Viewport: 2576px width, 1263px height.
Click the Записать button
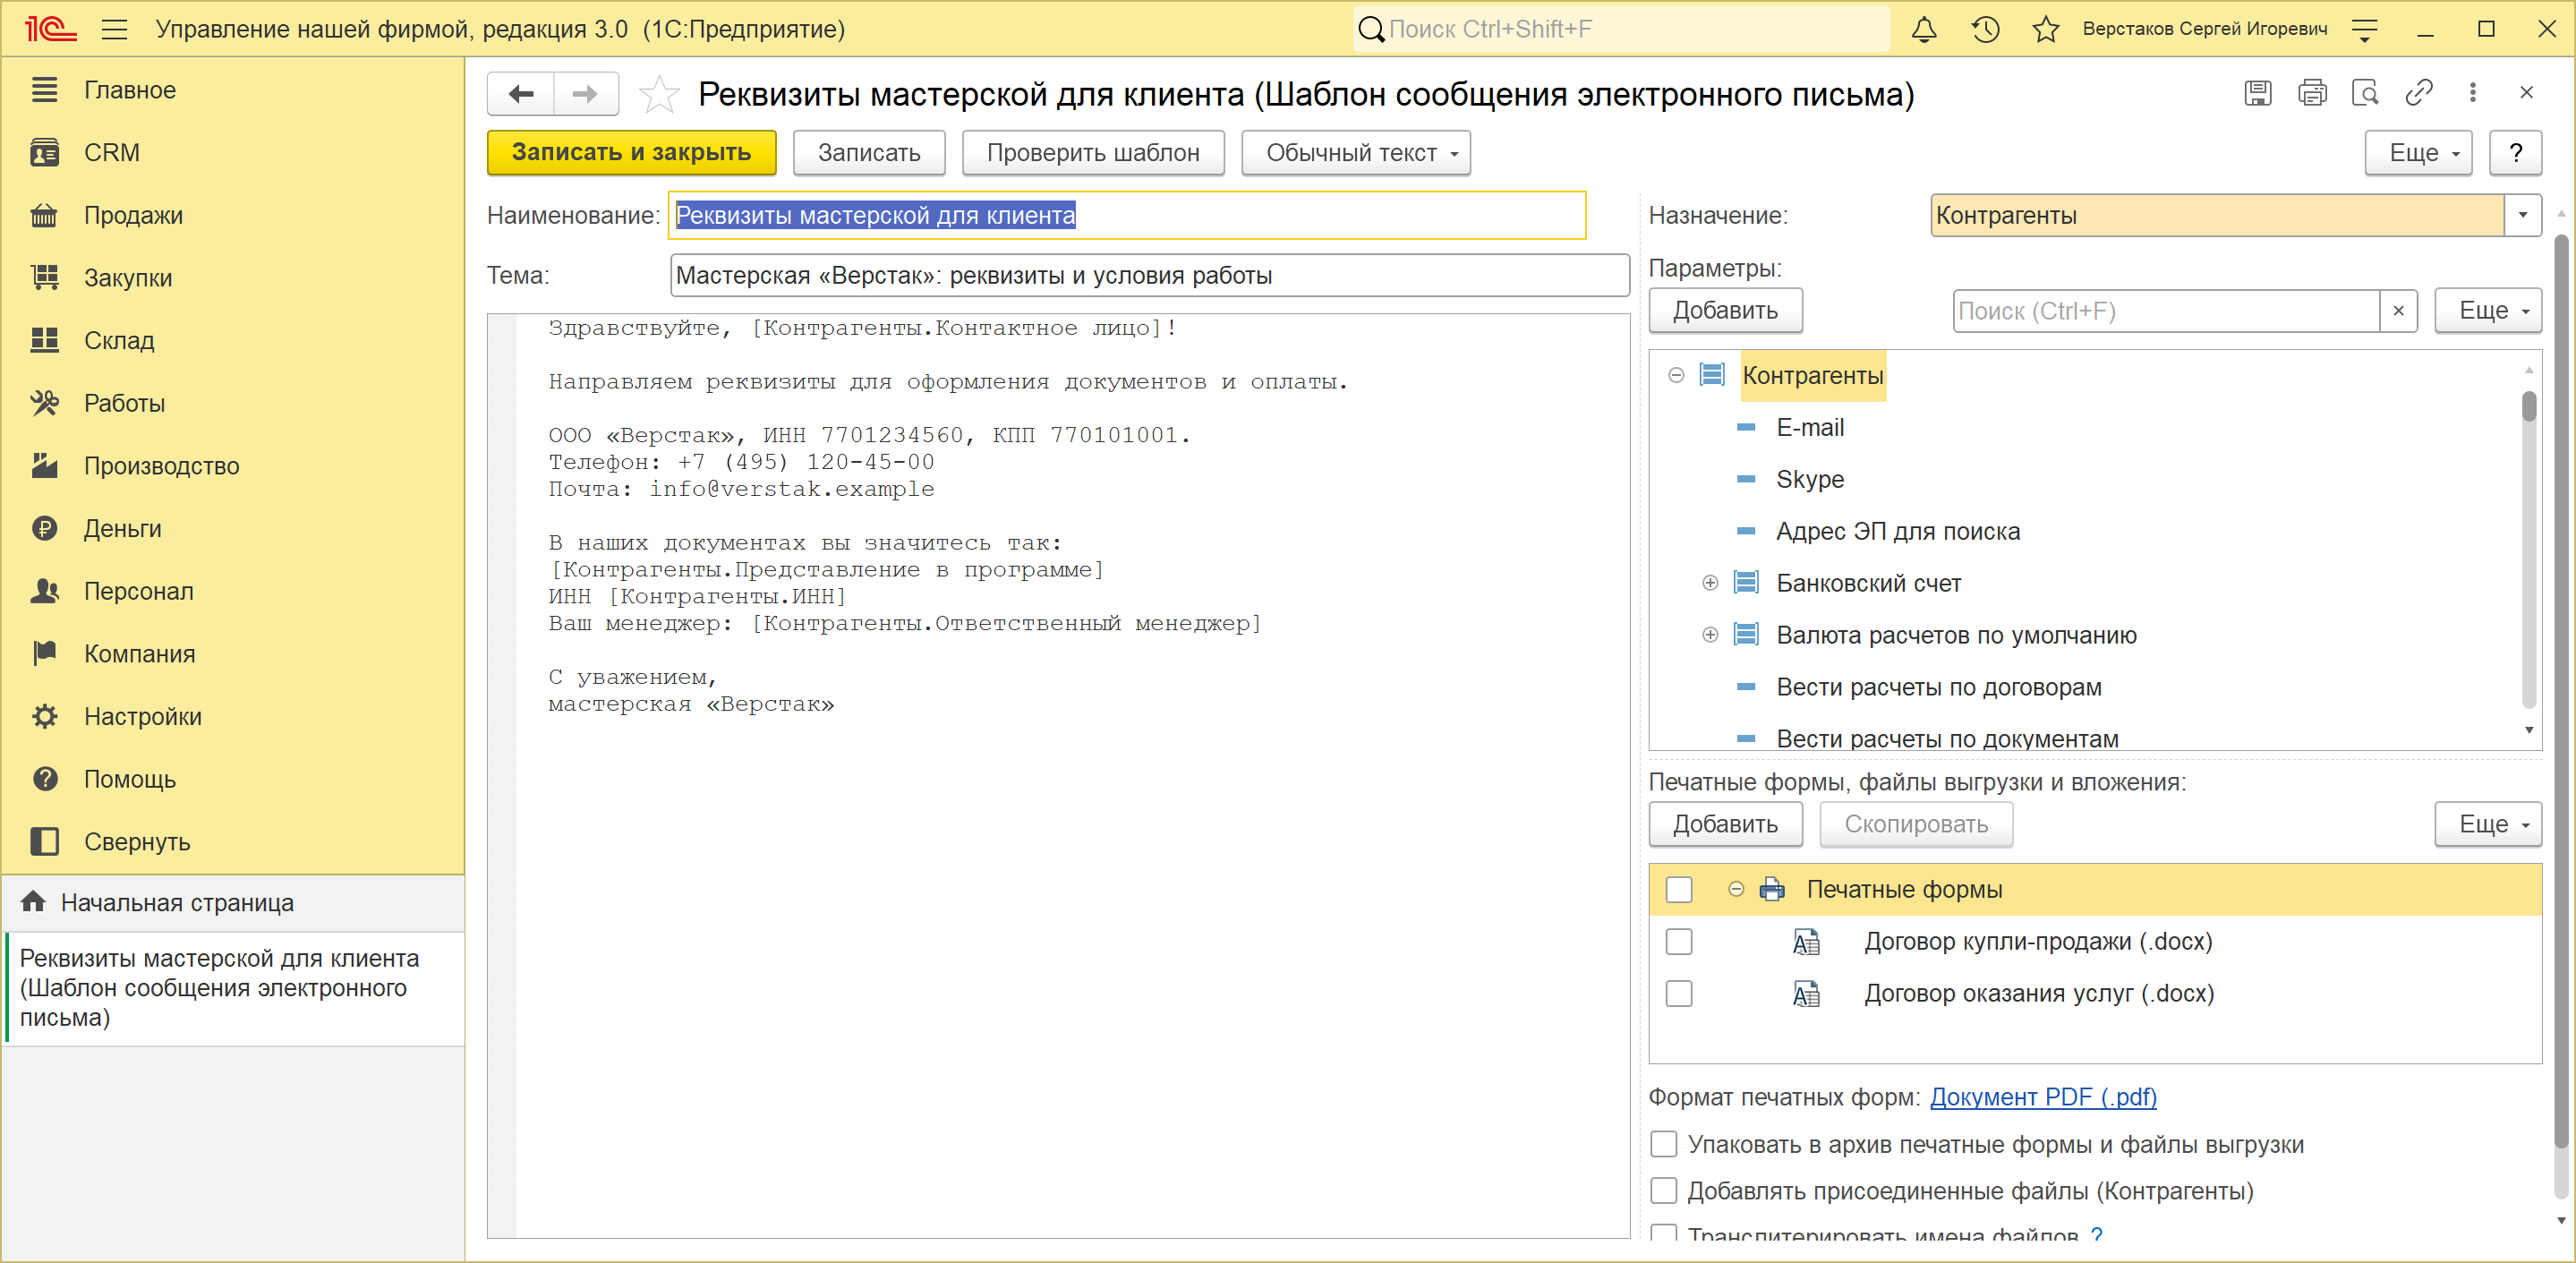click(868, 153)
